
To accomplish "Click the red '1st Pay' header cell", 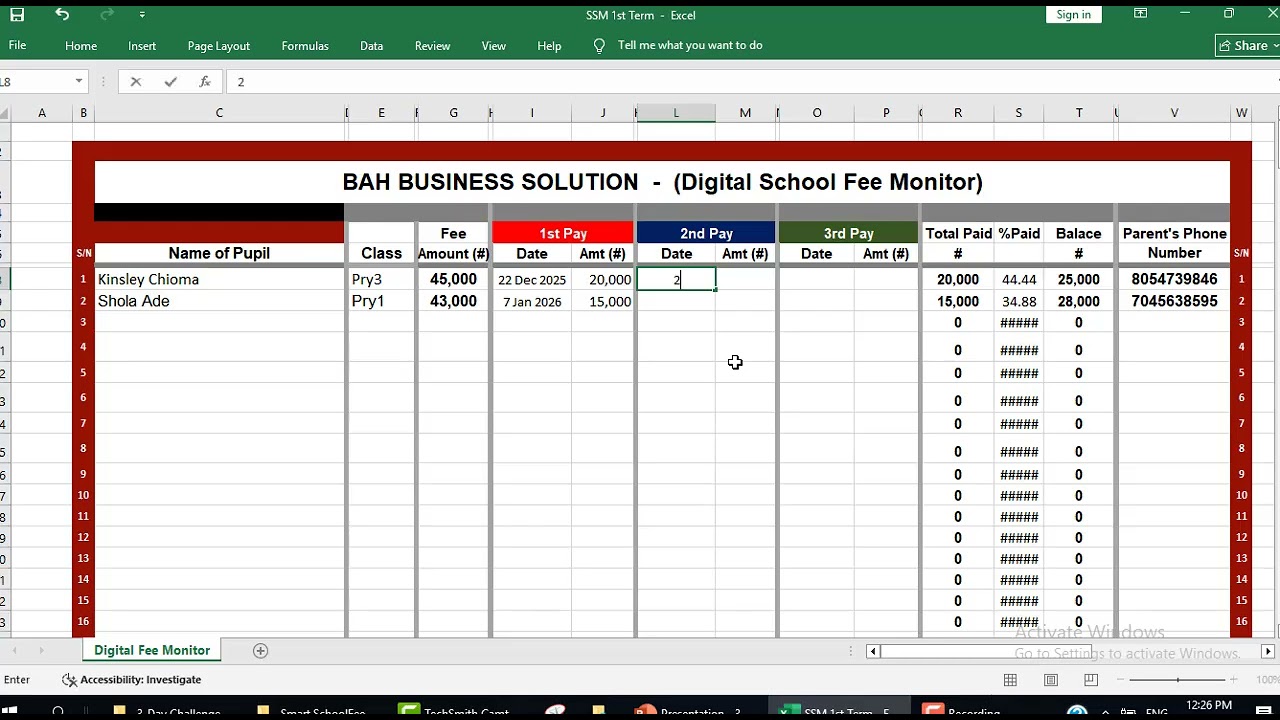I will point(563,233).
